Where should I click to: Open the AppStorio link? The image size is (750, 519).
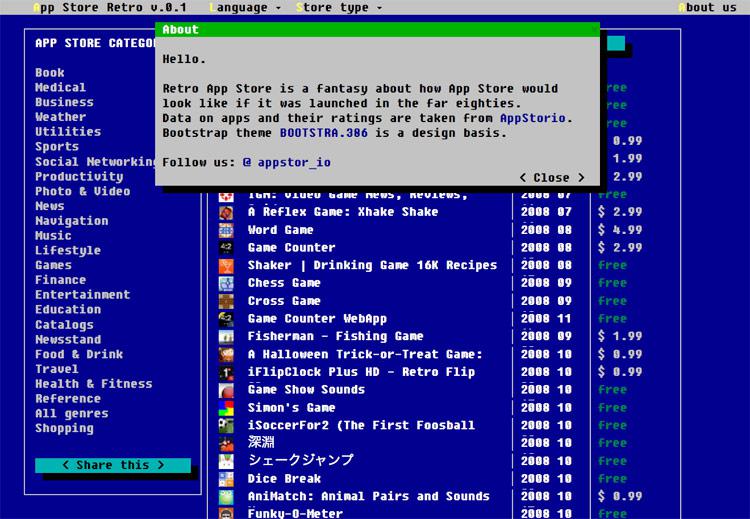(x=535, y=118)
